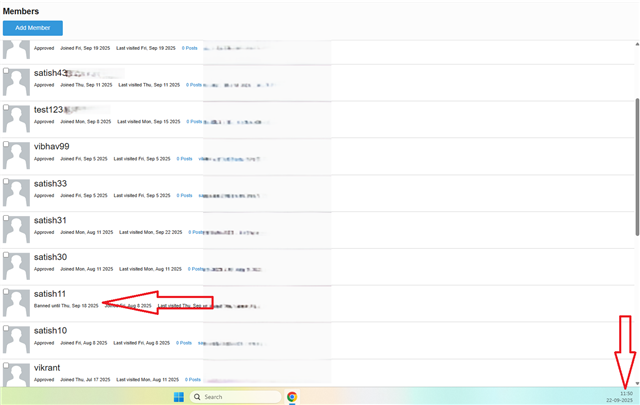Tick the checkbox for satish11

(x=6, y=293)
